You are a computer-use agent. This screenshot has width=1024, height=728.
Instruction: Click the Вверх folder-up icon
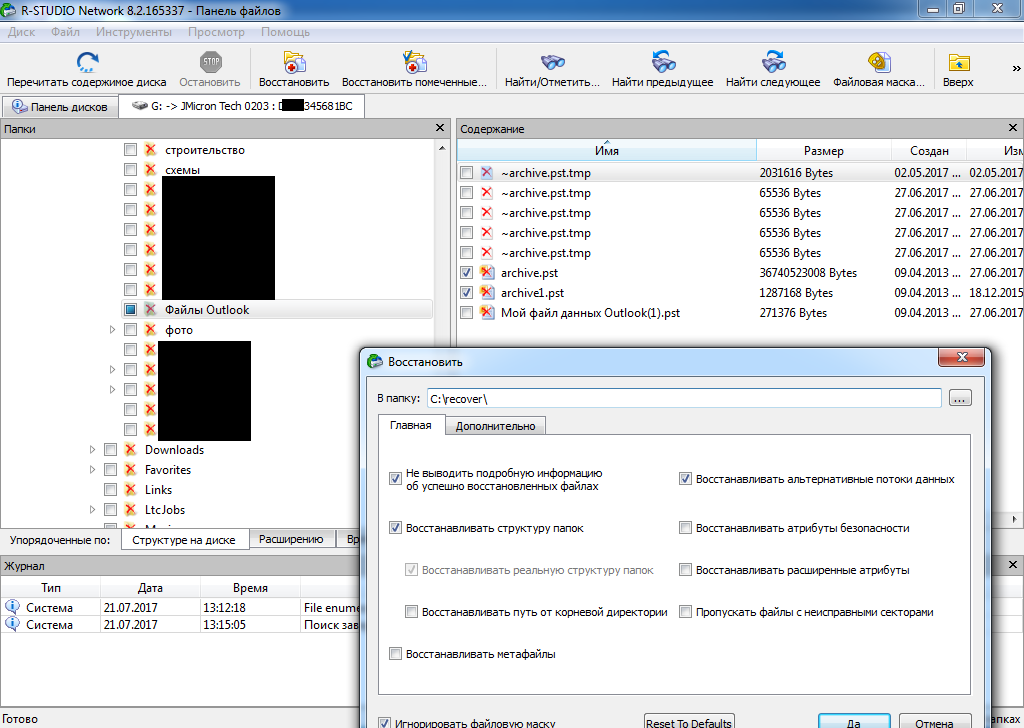tap(958, 62)
